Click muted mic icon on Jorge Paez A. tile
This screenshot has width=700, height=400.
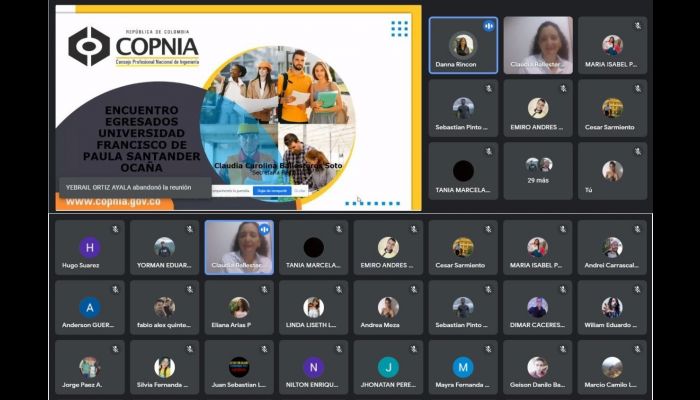[x=116, y=349]
